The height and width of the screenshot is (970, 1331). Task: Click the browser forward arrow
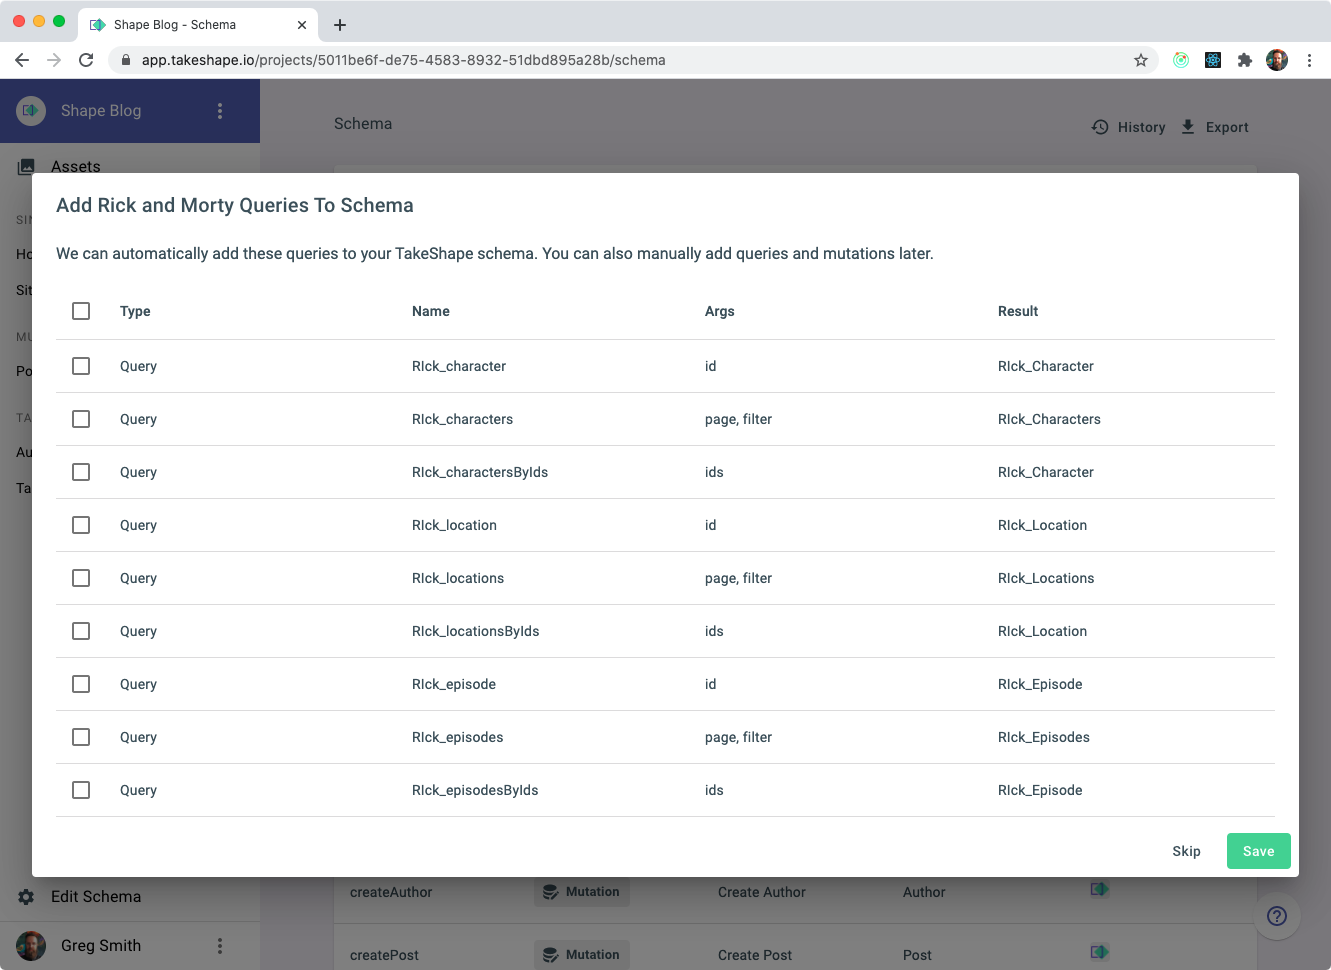pyautogui.click(x=54, y=60)
